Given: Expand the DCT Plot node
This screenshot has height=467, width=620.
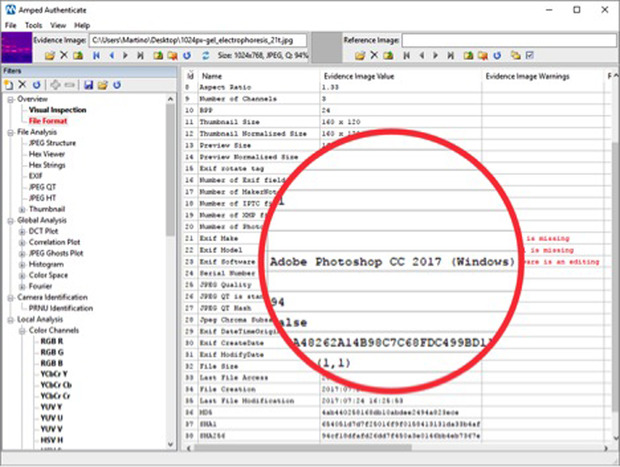Looking at the screenshot, I should pos(23,232).
